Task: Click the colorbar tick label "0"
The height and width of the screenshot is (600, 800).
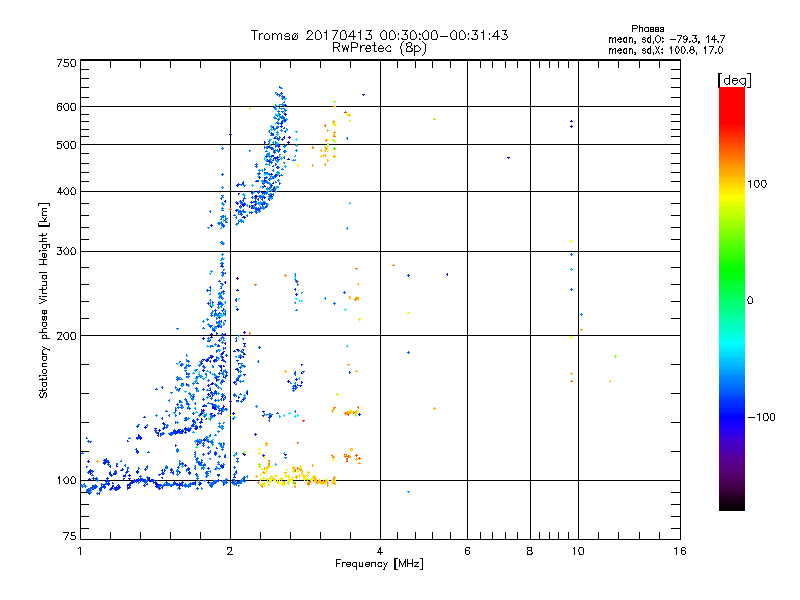Action: (x=750, y=301)
